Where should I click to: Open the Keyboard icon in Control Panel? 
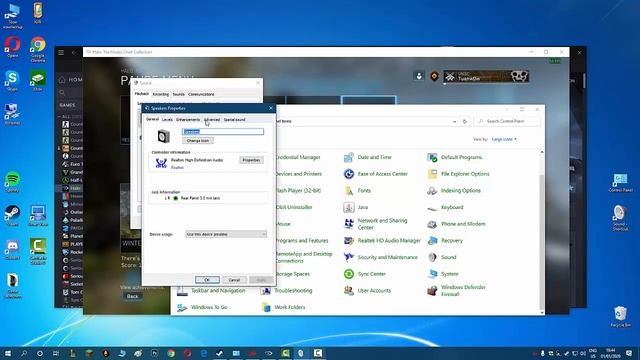click(x=432, y=208)
